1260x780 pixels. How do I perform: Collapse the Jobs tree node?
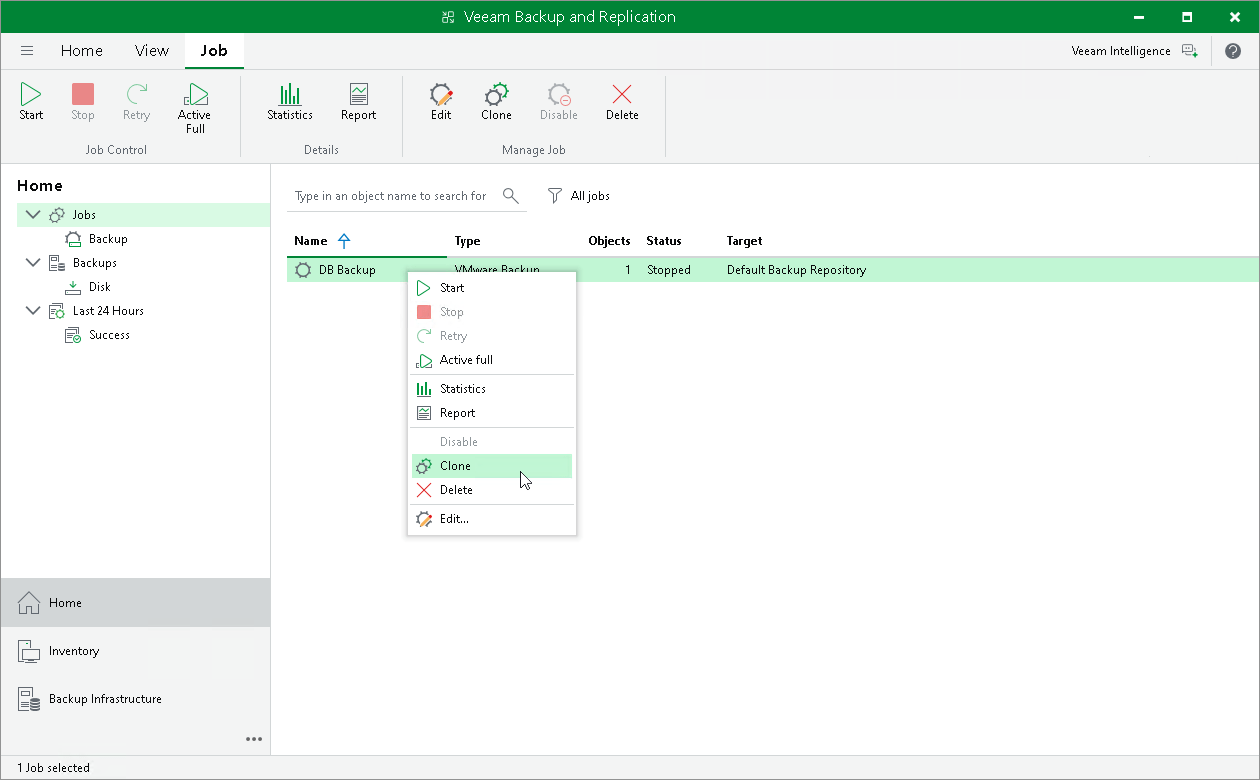pos(33,215)
